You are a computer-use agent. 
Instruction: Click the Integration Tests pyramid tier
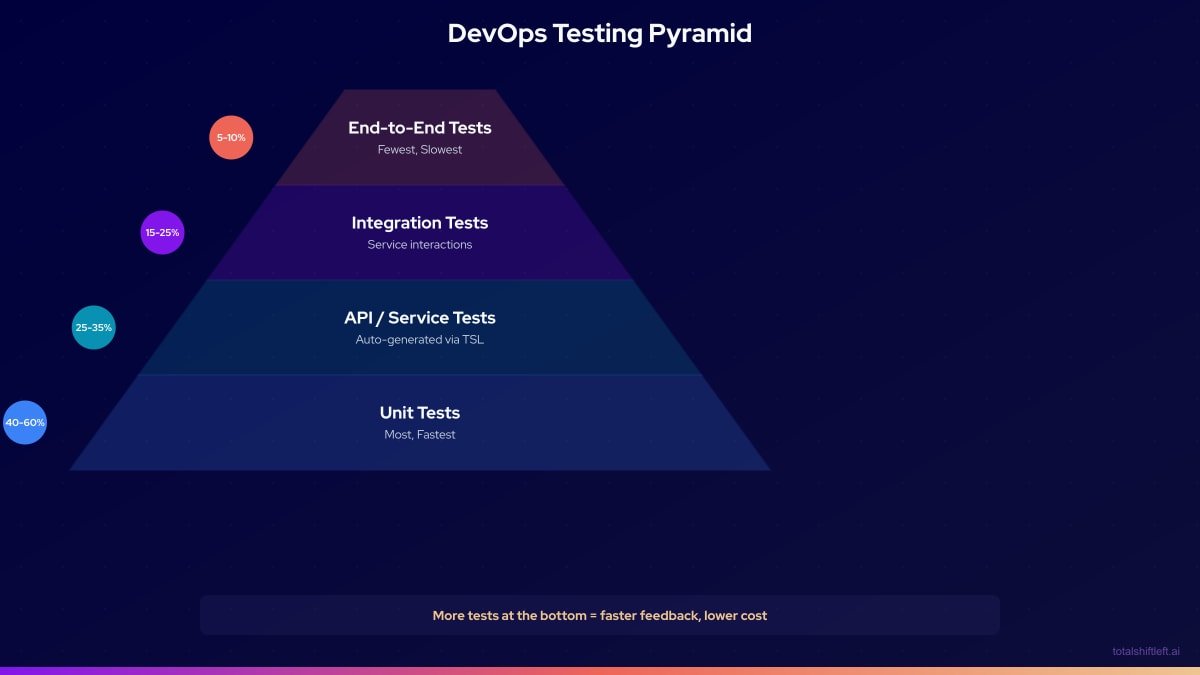[x=419, y=232]
